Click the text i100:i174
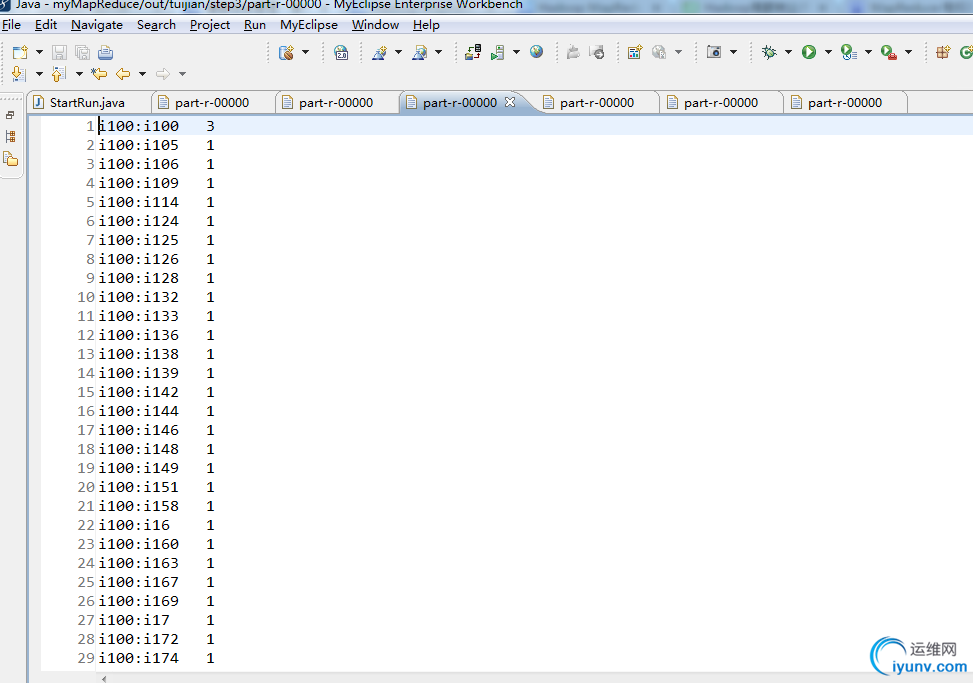 coord(138,658)
